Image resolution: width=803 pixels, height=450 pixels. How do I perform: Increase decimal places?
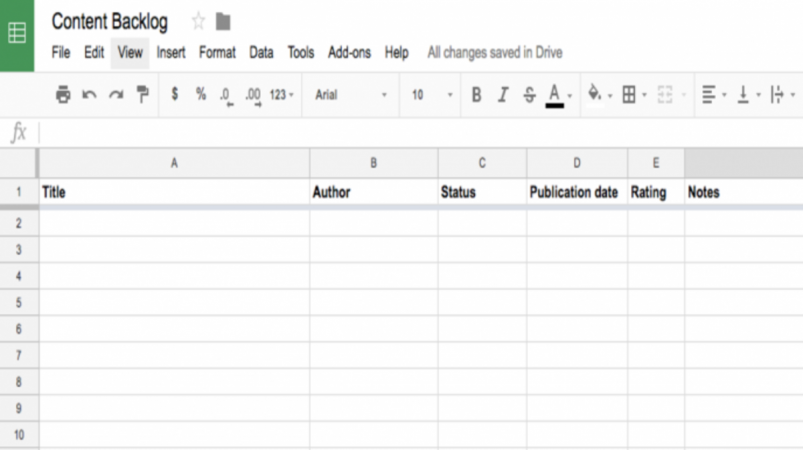253,96
